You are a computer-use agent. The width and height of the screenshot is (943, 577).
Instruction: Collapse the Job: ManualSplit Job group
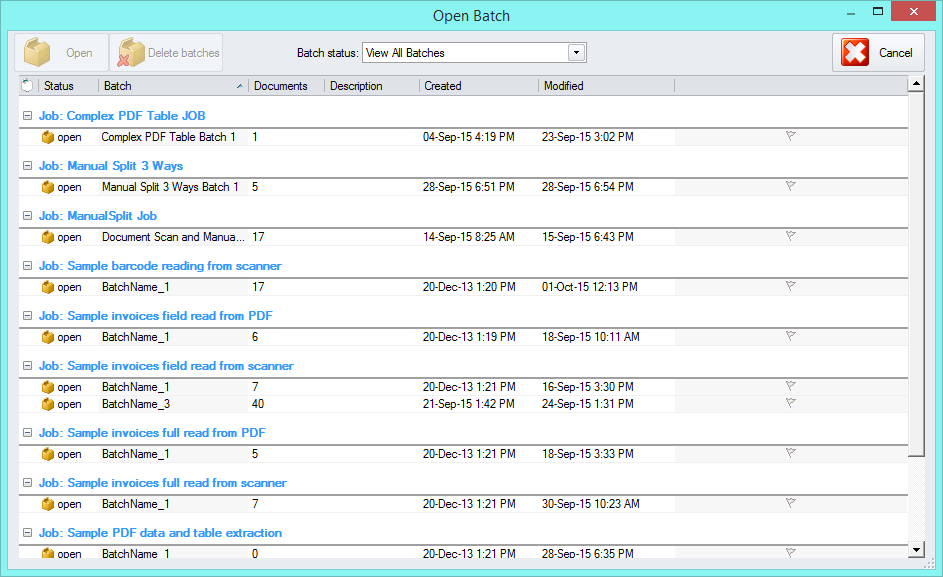tap(28, 216)
